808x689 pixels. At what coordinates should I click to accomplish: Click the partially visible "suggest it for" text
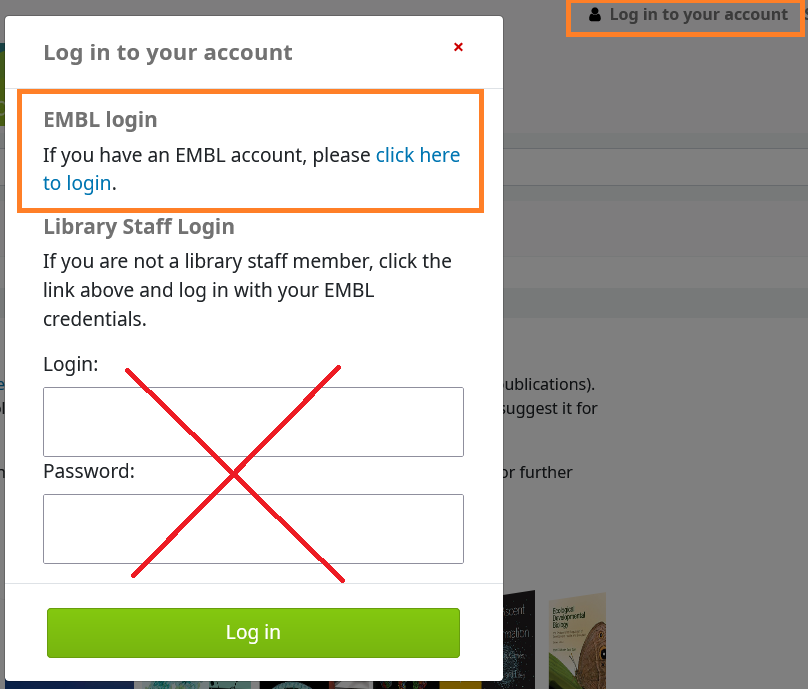[x=548, y=408]
